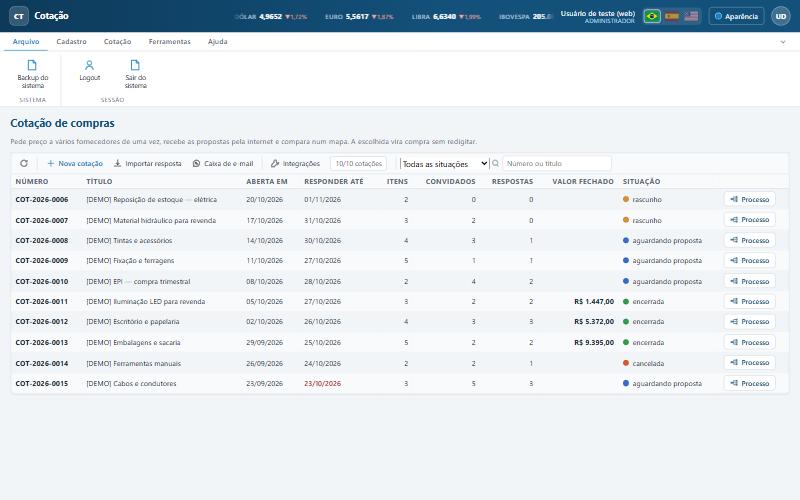This screenshot has height=500, width=800.
Task: Switch to Cotação tab
Action: pos(117,41)
